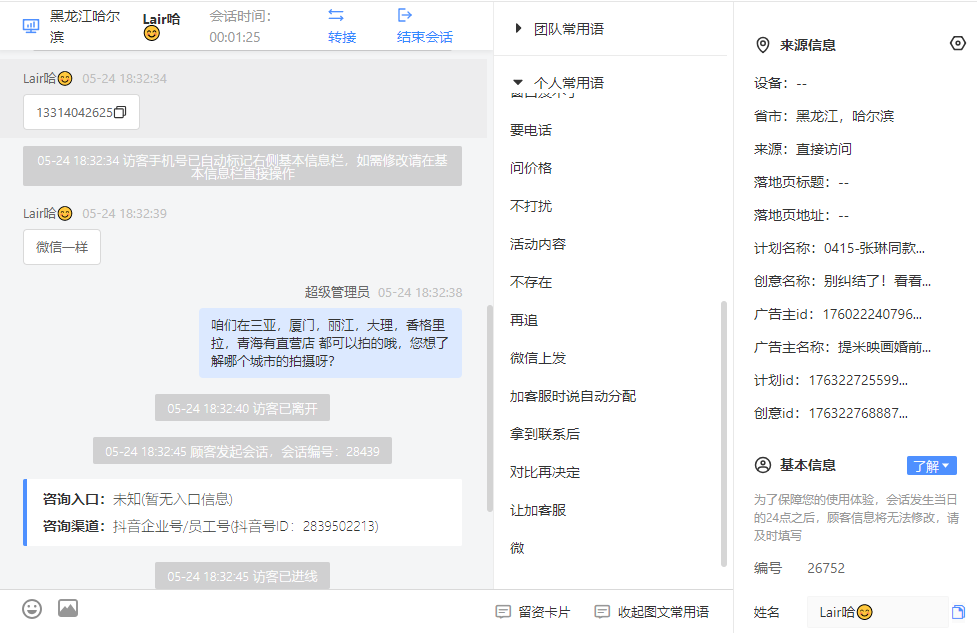Image resolution: width=977 pixels, height=633 pixels.
Task: Click the 创意id 176322768887 value
Action: tap(858, 414)
